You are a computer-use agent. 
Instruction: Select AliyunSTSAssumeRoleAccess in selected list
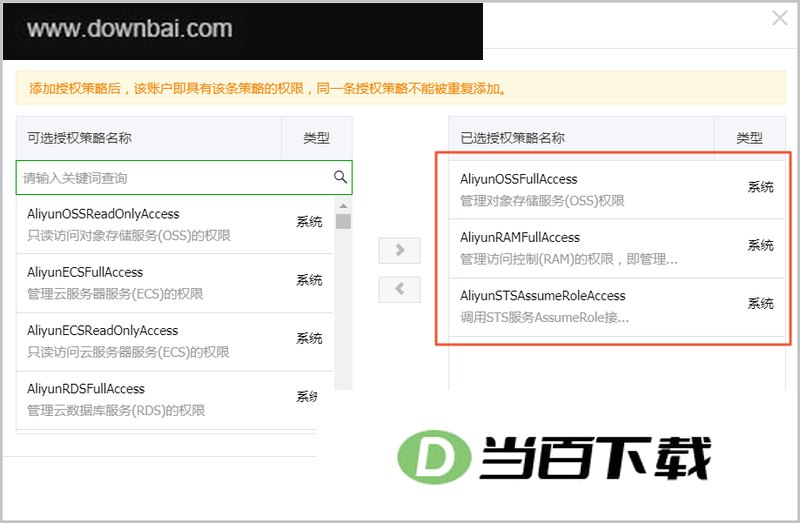616,307
